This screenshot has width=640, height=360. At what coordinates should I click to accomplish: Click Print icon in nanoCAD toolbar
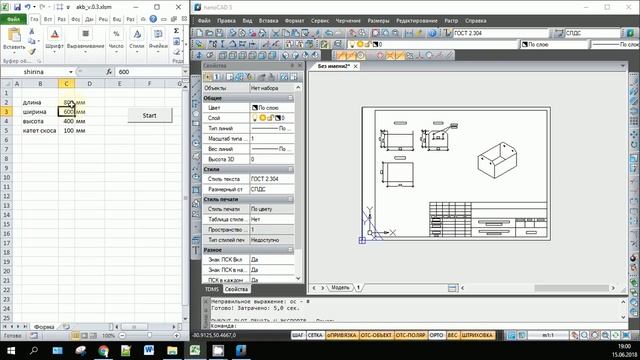232,33
